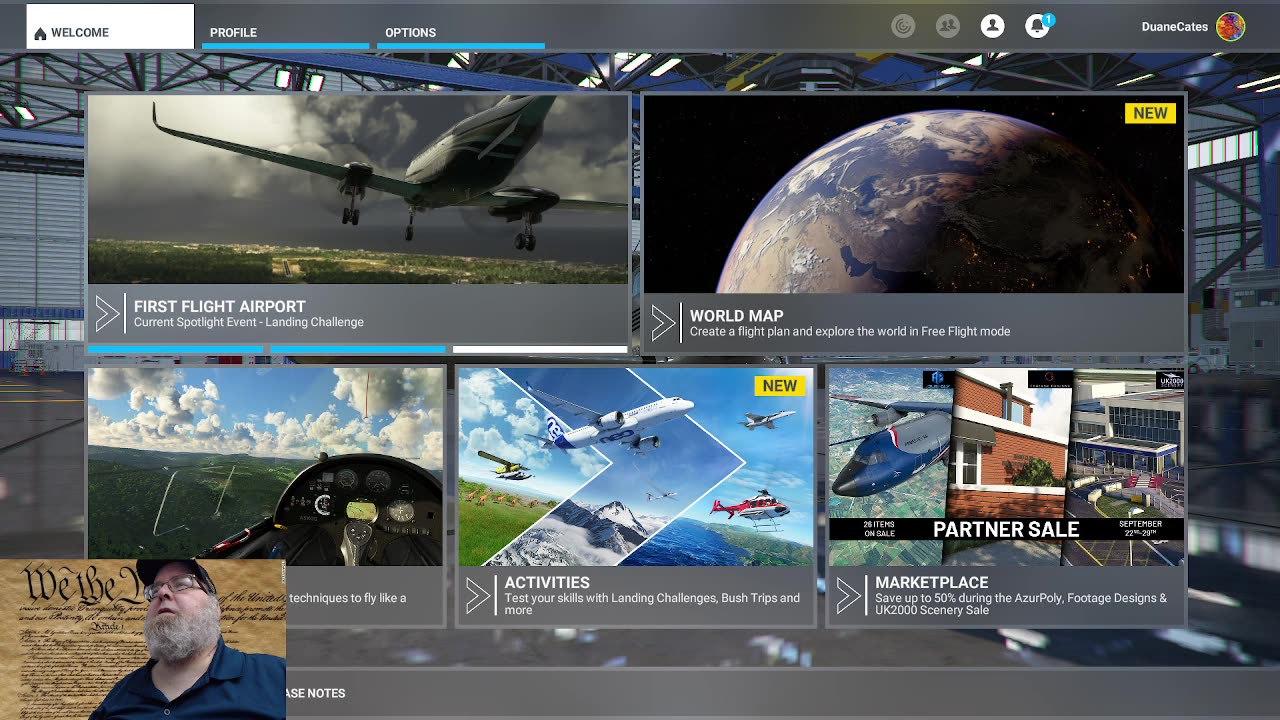Click the DuaneCates profile avatar
Image resolution: width=1280 pixels, height=720 pixels.
(1230, 27)
